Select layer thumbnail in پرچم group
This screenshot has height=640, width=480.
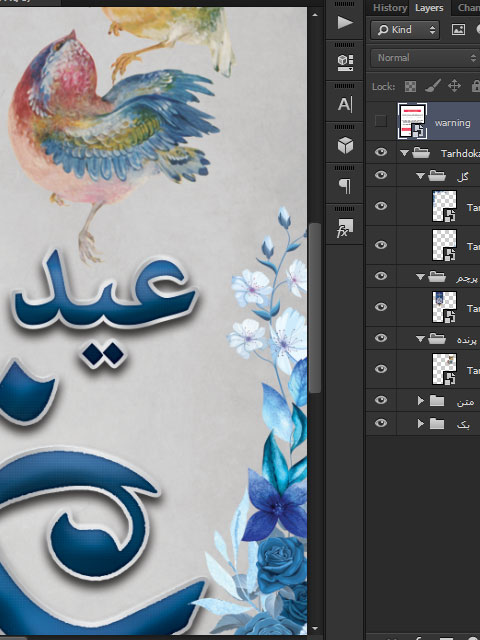(444, 307)
